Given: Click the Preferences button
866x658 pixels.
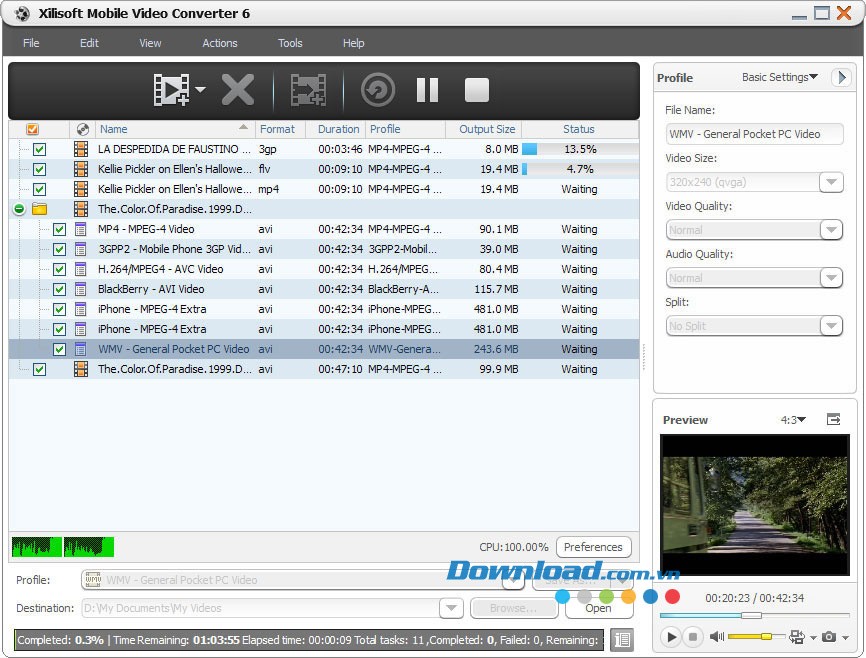Looking at the screenshot, I should 593,547.
